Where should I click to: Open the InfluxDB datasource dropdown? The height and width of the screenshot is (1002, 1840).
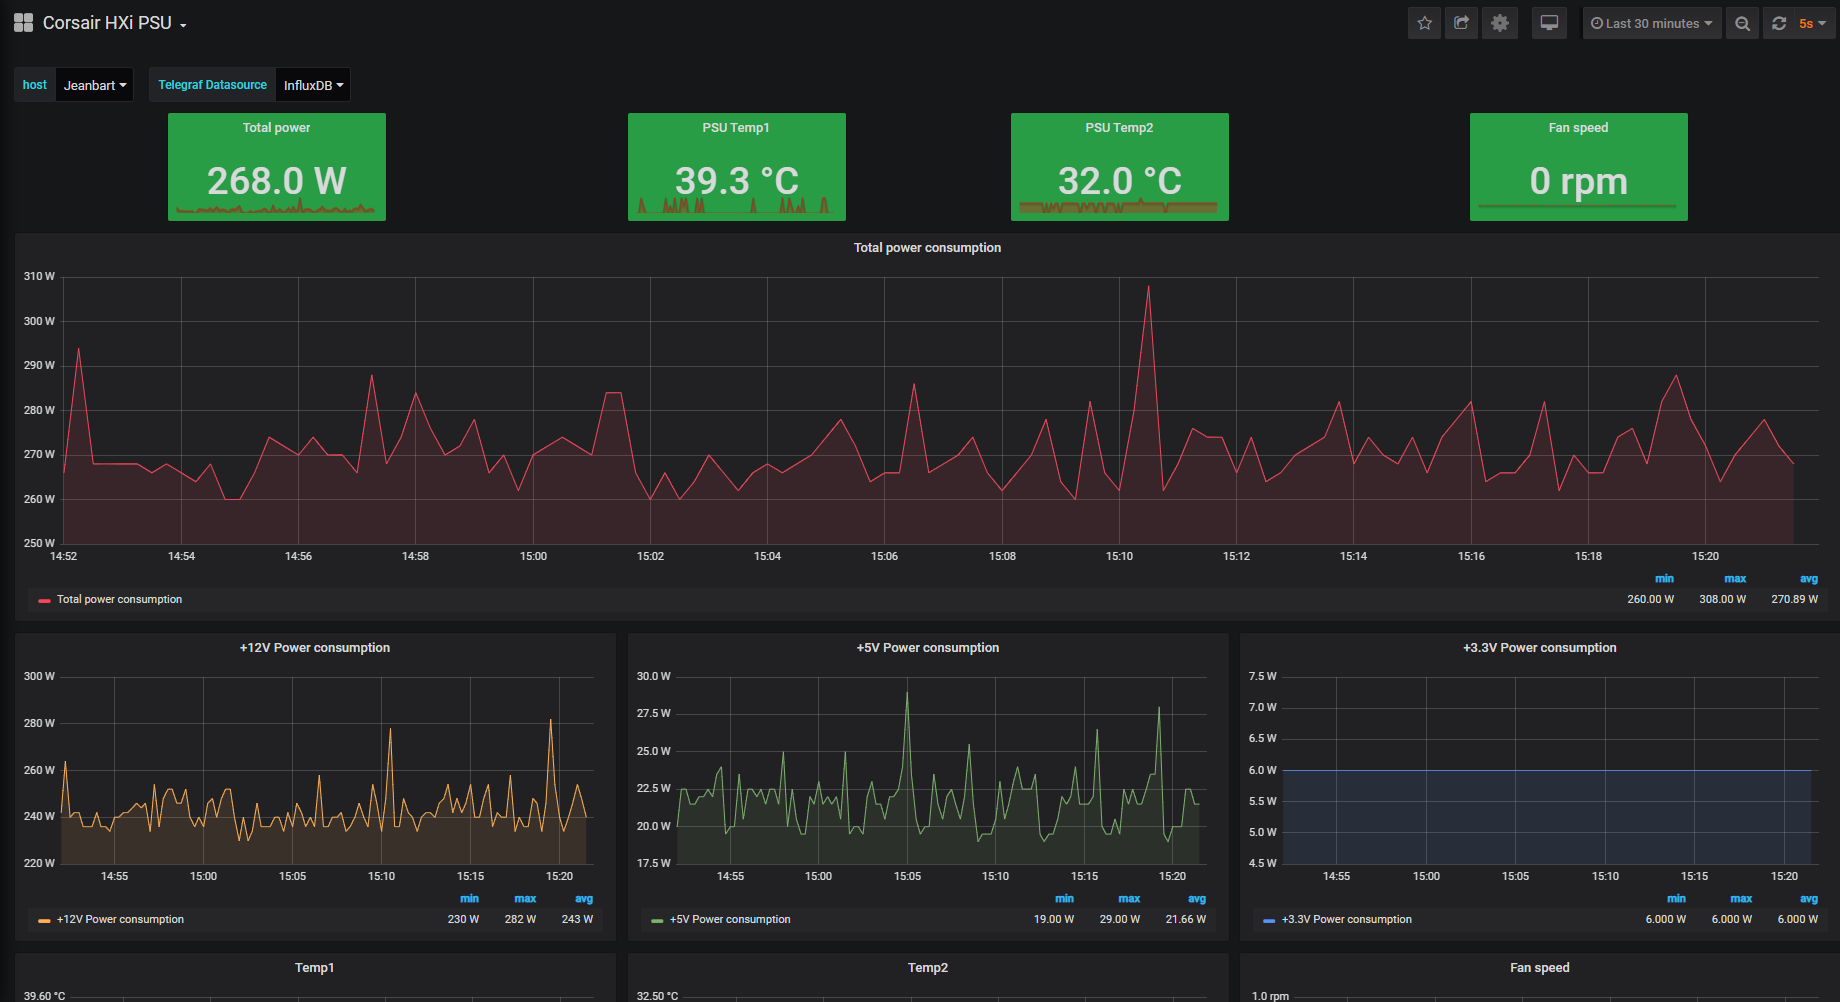pos(313,85)
